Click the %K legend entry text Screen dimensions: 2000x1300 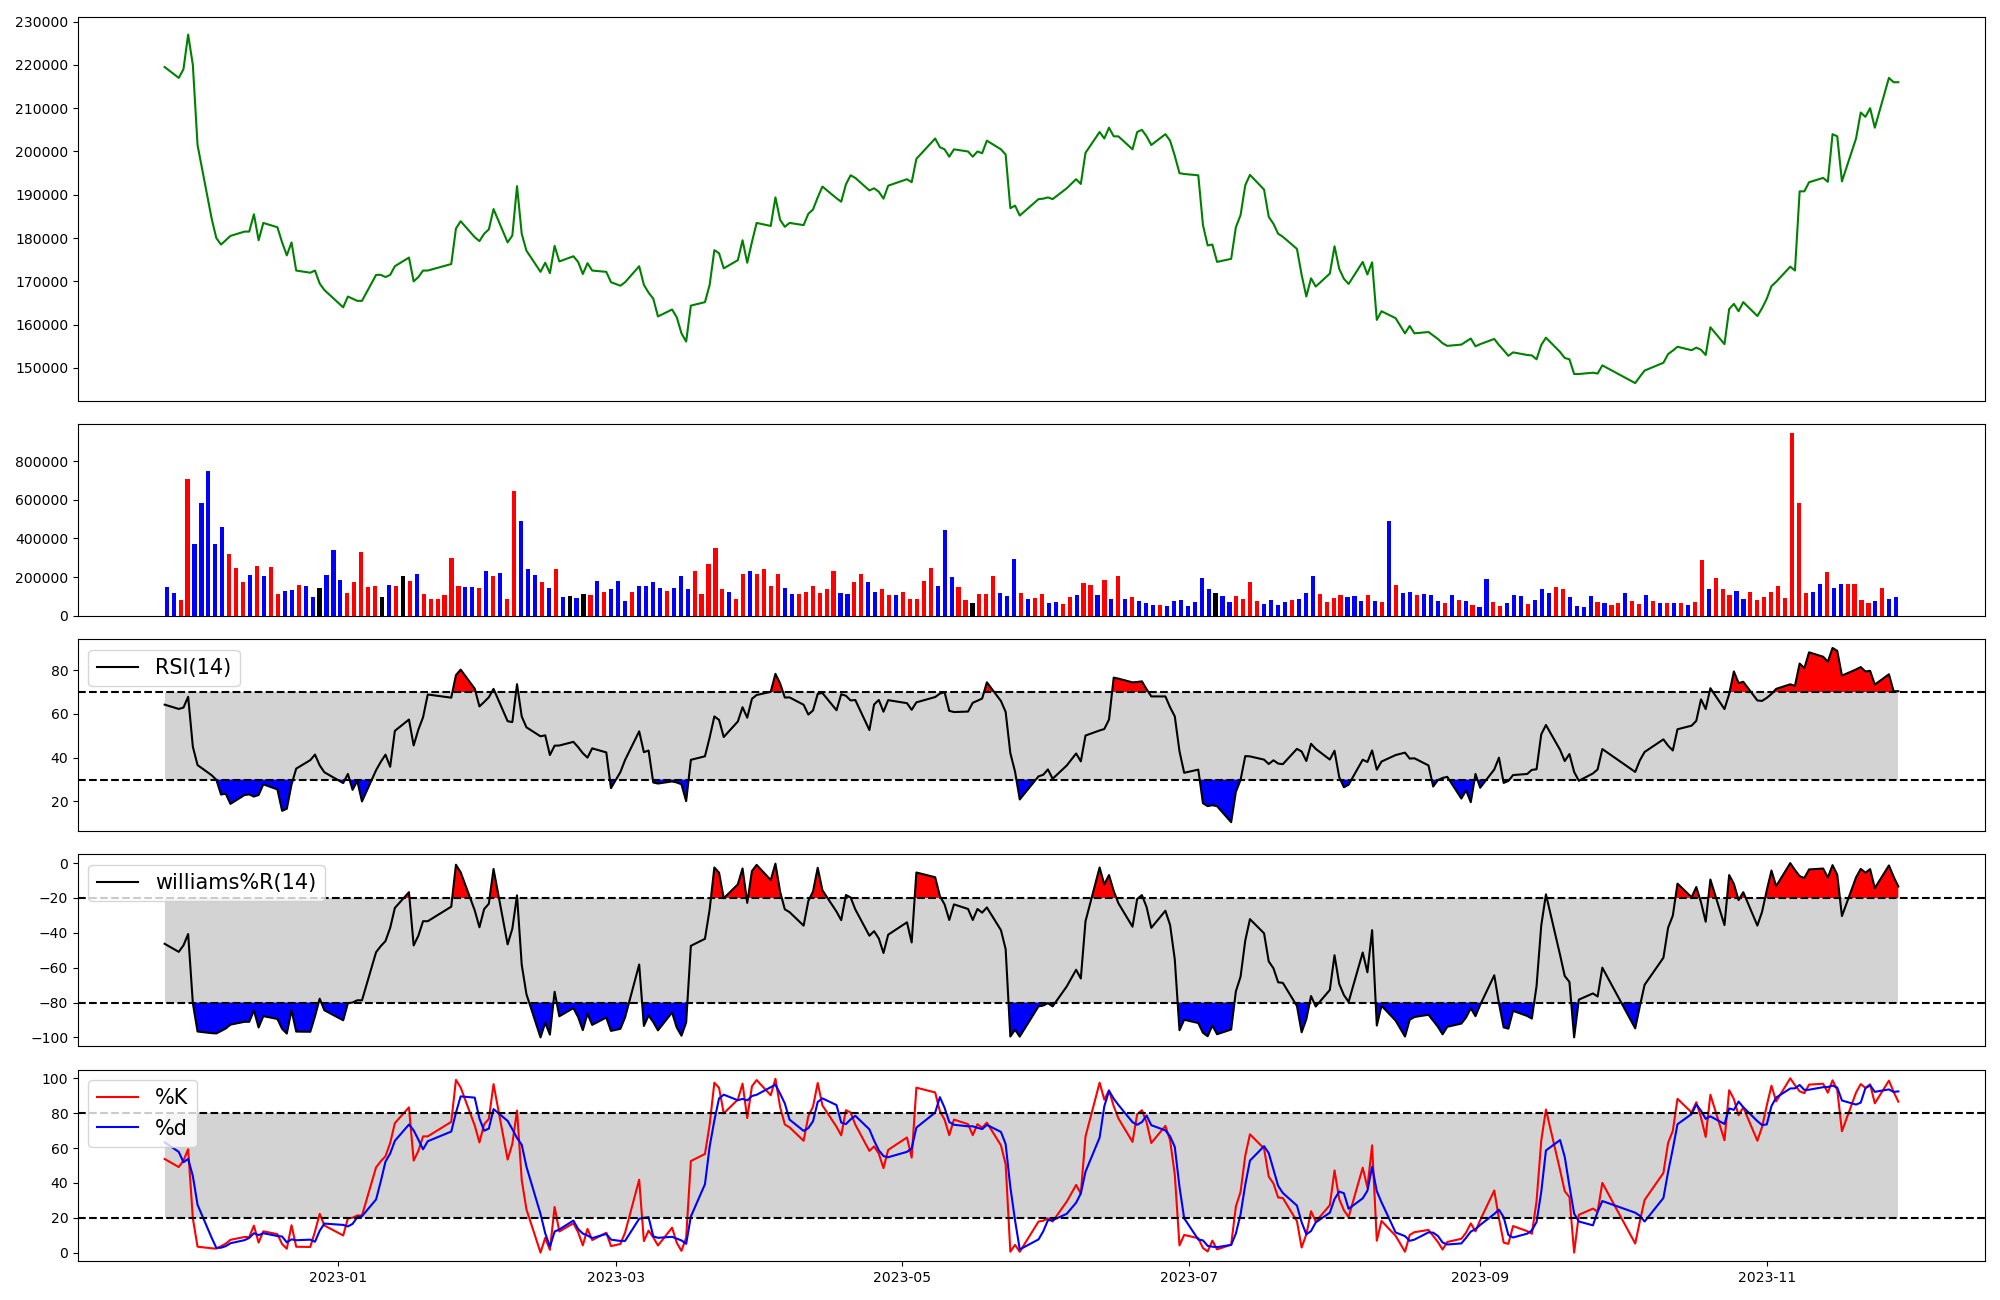click(171, 1097)
